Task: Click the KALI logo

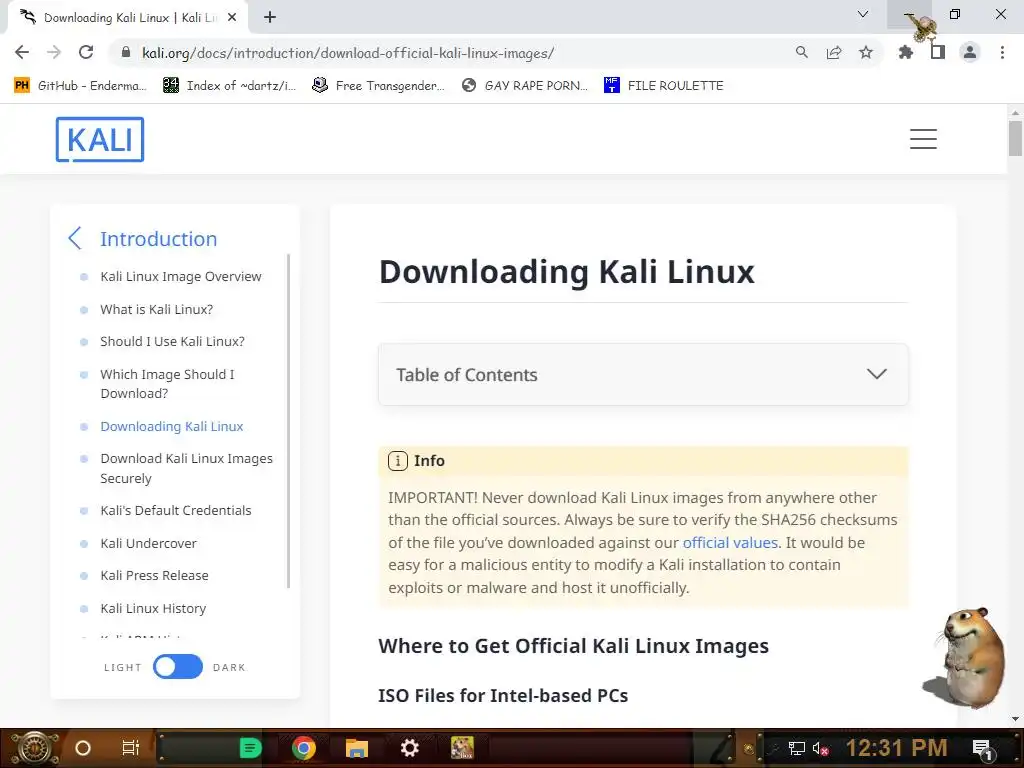Action: [x=100, y=139]
